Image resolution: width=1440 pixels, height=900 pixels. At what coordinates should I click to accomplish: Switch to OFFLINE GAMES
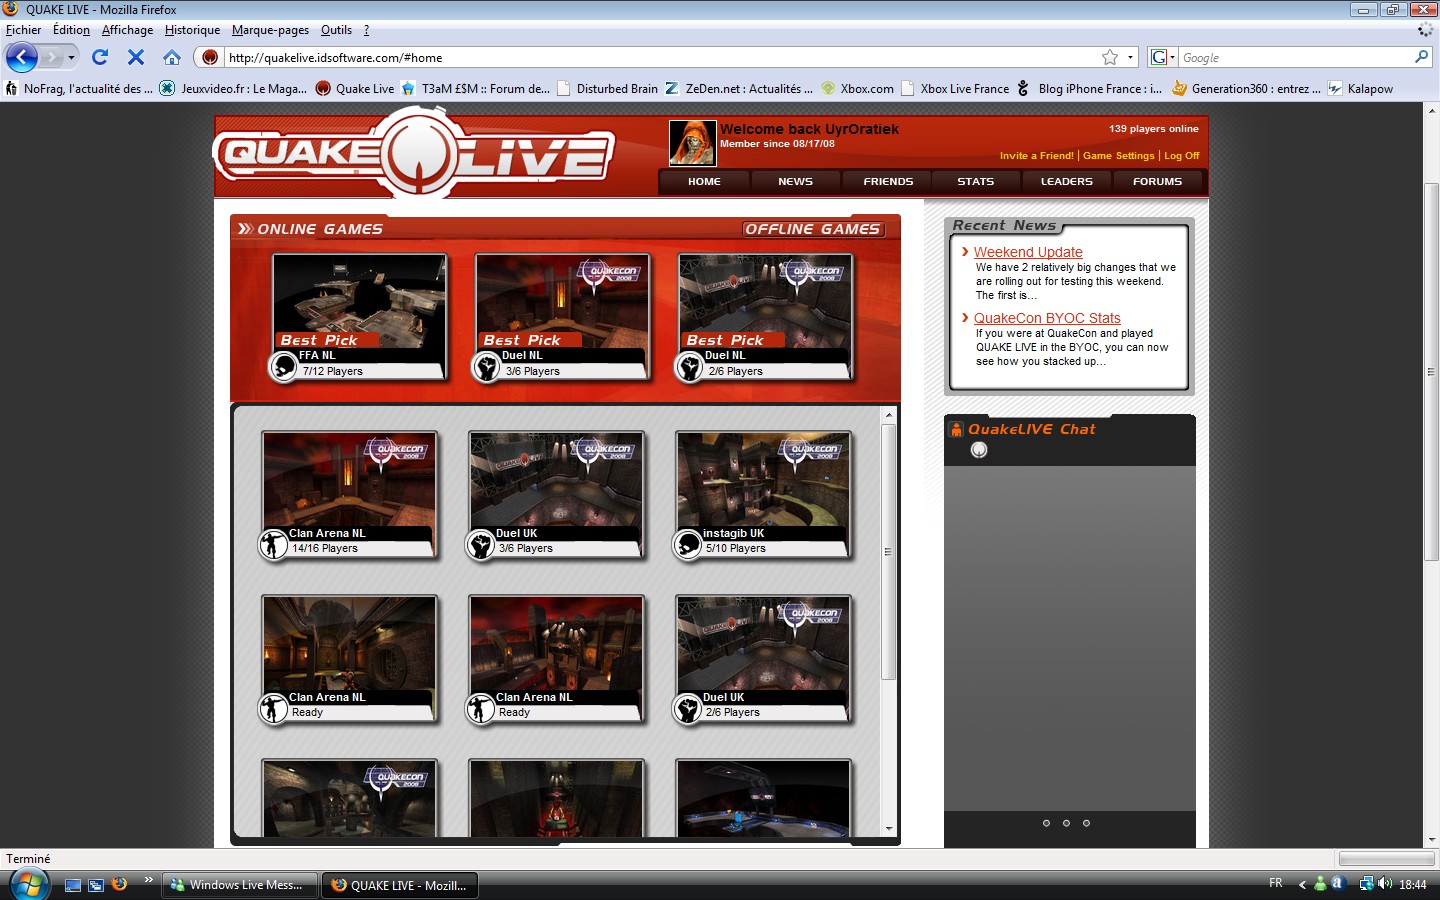point(812,229)
